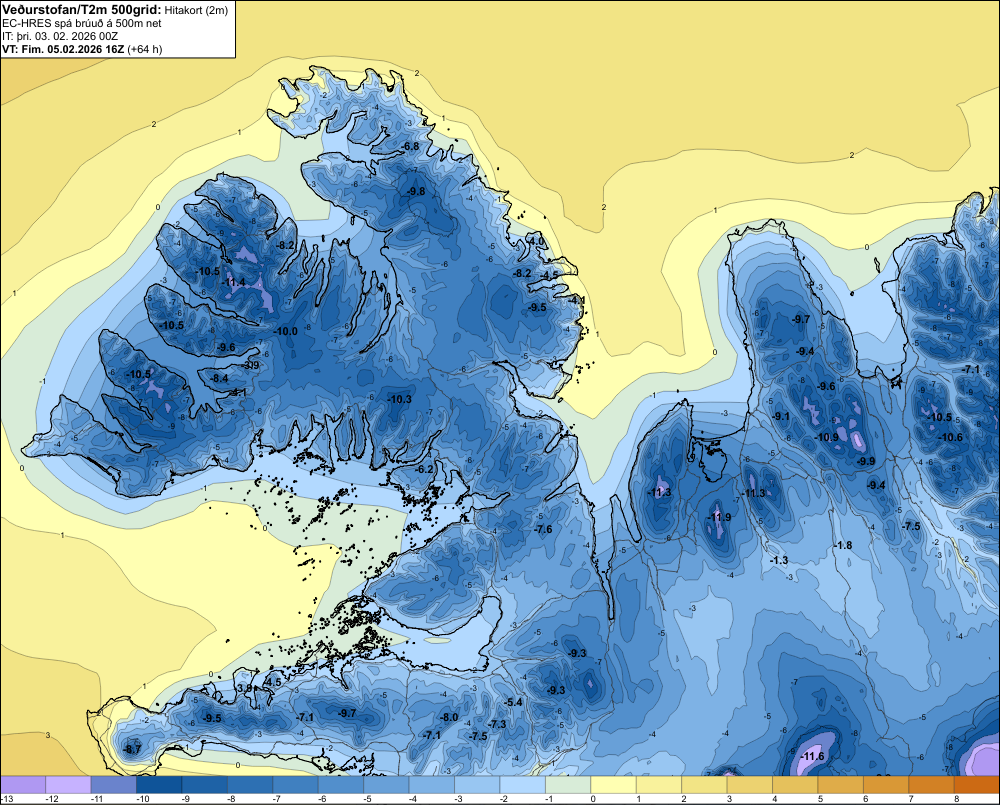This screenshot has height=805, width=1000.
Task: Click the -11.4 temperature value
Action: point(233,283)
